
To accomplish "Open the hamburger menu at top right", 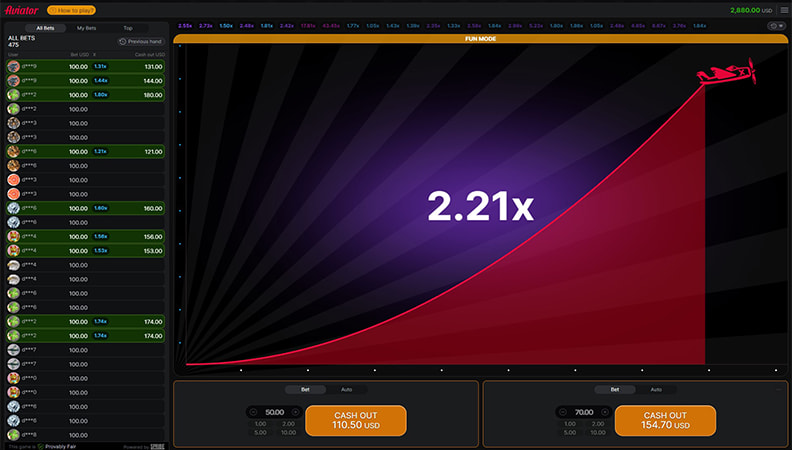I will tap(784, 9).
